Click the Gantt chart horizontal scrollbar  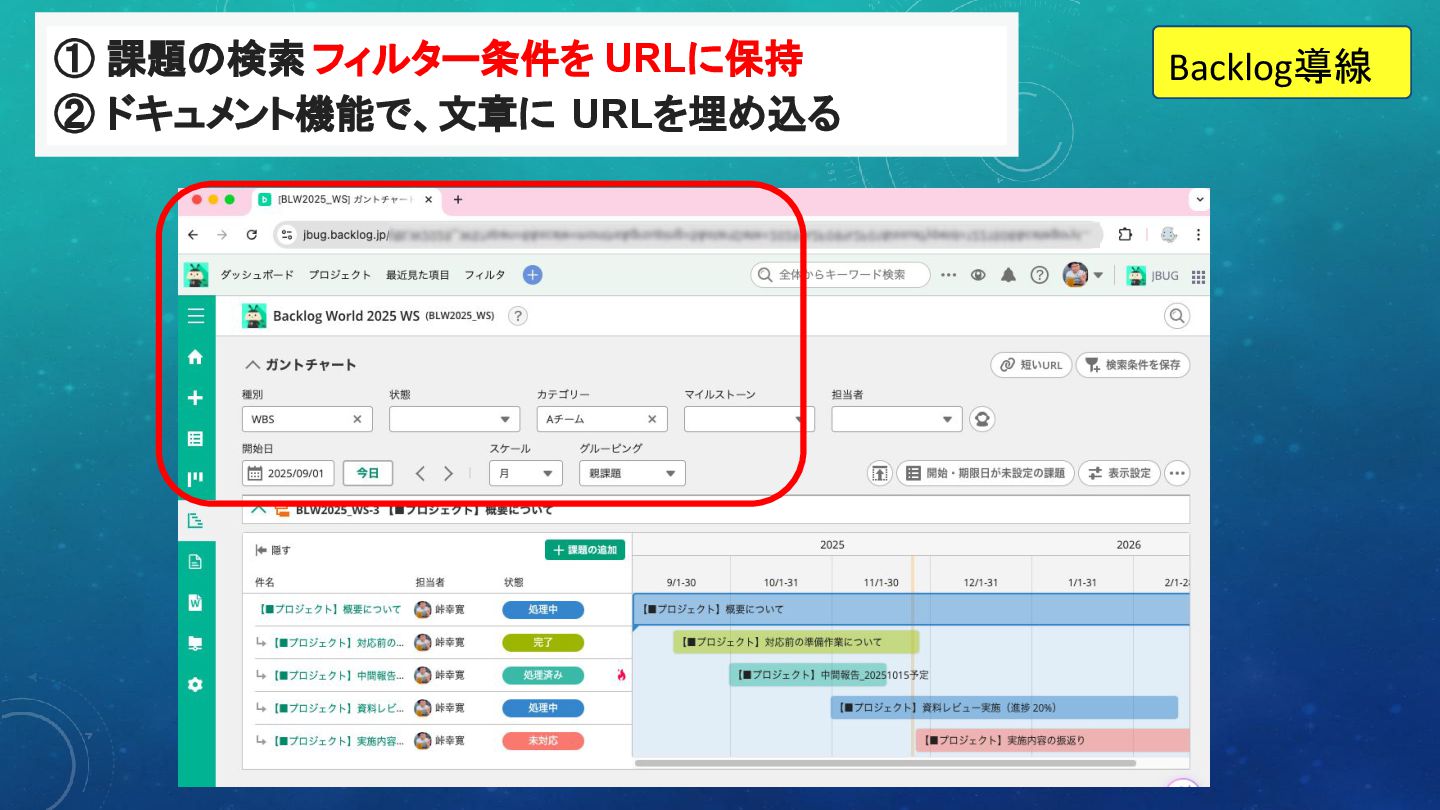(885, 763)
